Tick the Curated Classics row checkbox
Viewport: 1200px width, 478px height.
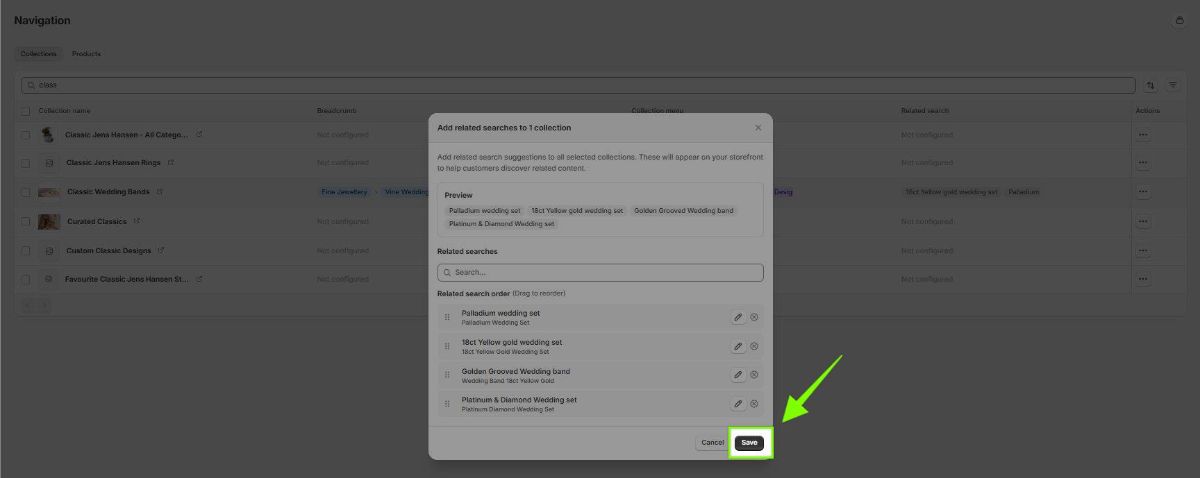pos(26,221)
